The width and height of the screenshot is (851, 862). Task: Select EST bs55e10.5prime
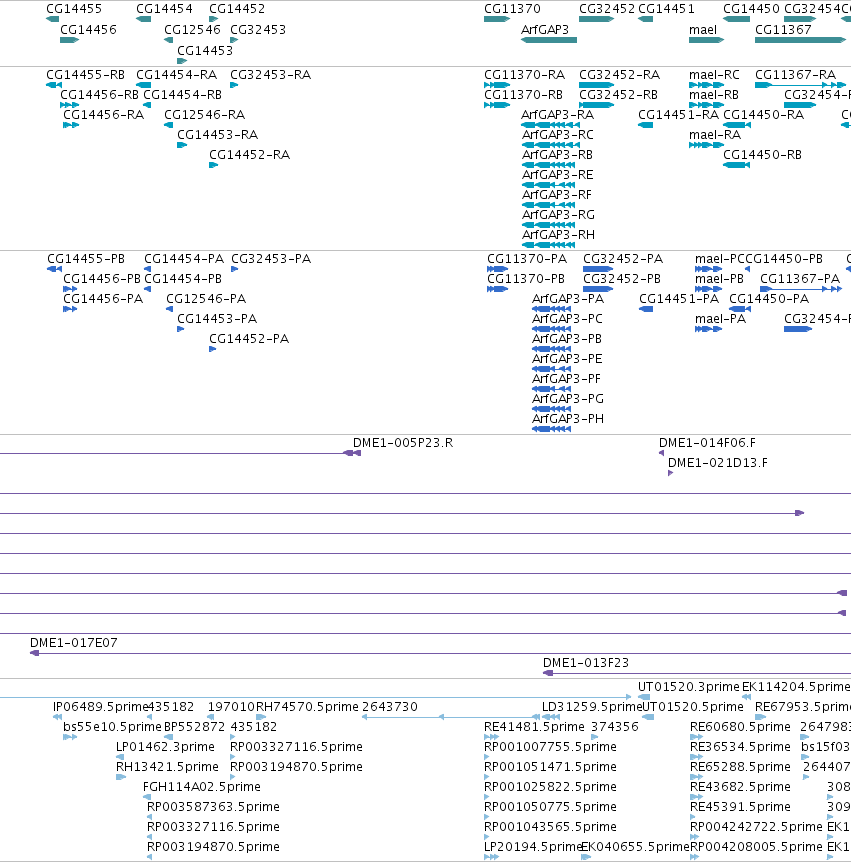(x=70, y=737)
